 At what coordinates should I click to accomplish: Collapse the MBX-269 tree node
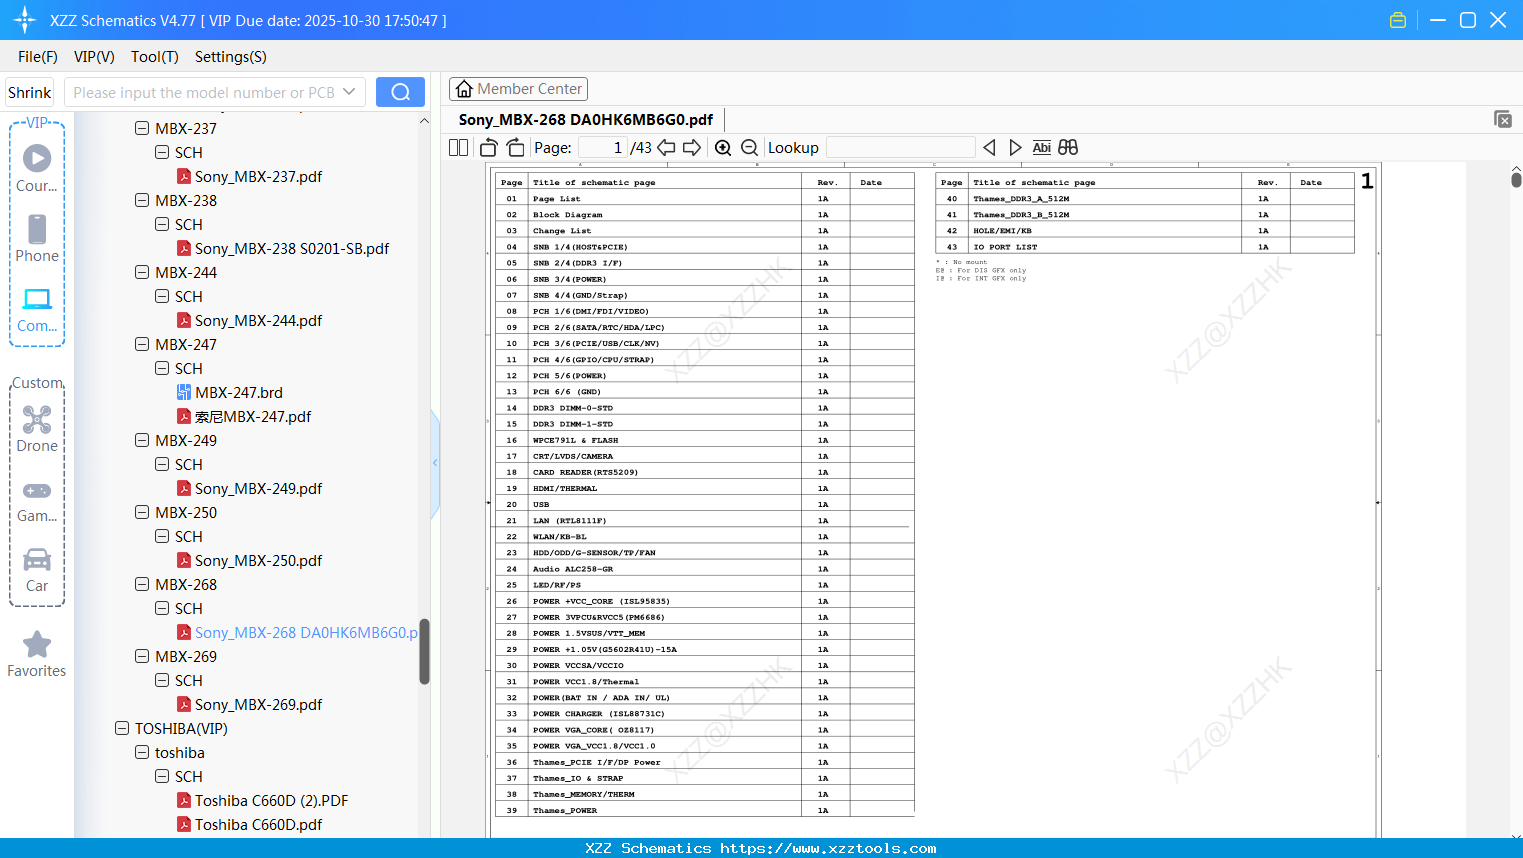coord(142,657)
